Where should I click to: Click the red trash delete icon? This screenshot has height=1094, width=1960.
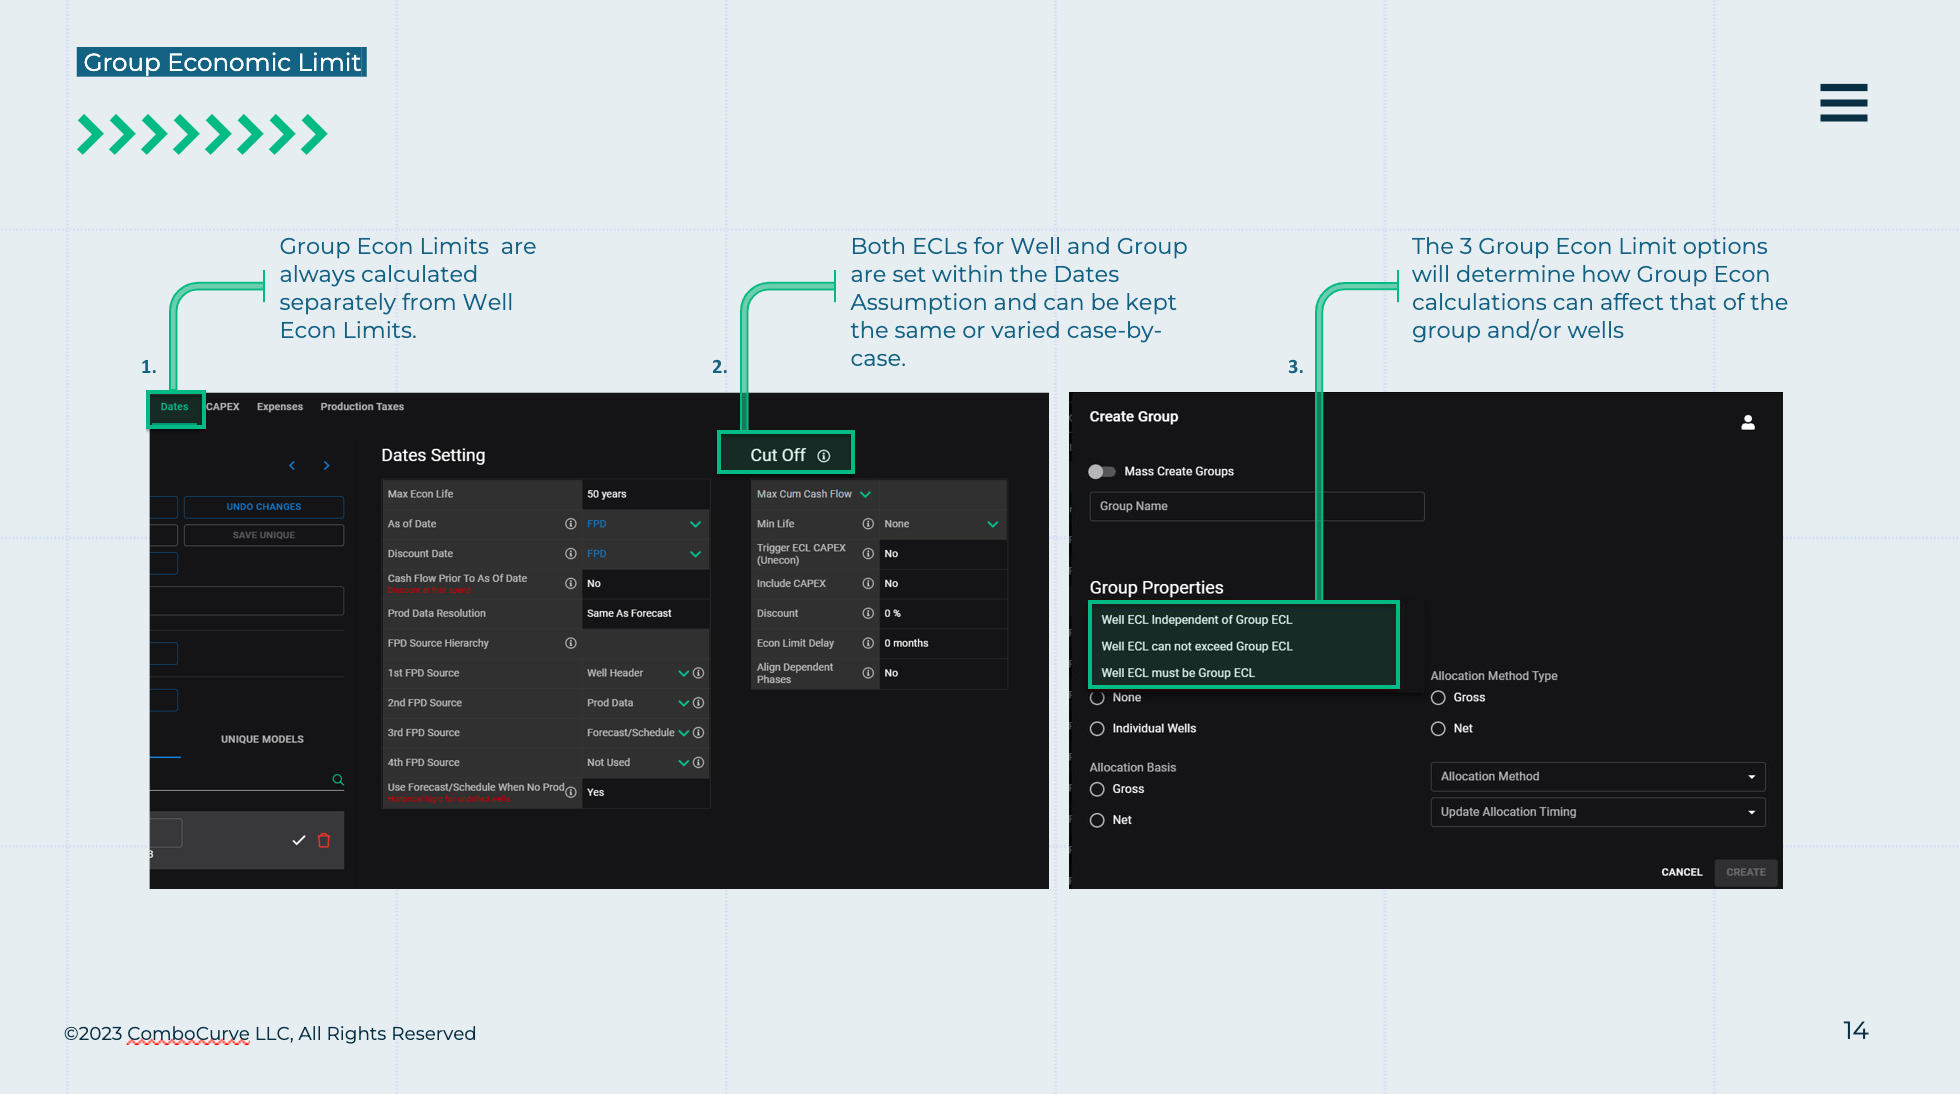(324, 840)
